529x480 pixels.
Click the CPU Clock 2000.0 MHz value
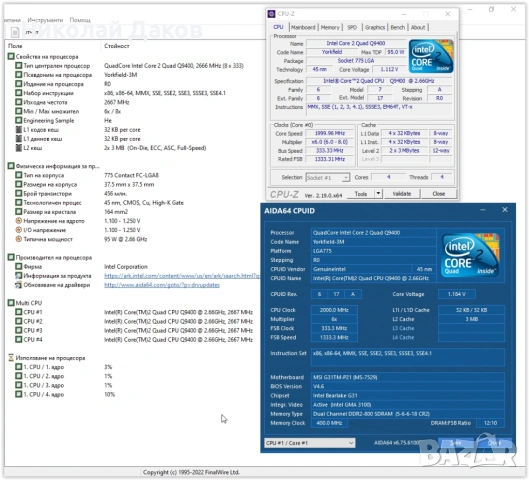(x=334, y=310)
